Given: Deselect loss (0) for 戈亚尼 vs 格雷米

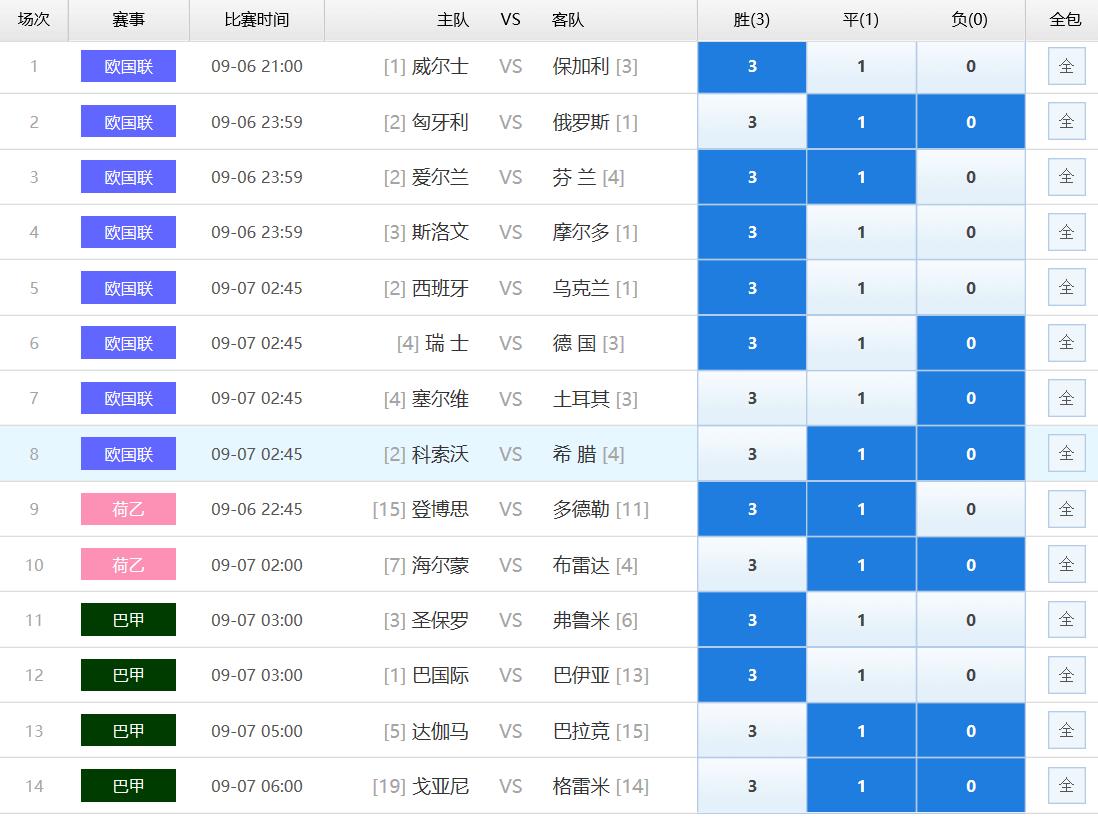Looking at the screenshot, I should coord(971,786).
